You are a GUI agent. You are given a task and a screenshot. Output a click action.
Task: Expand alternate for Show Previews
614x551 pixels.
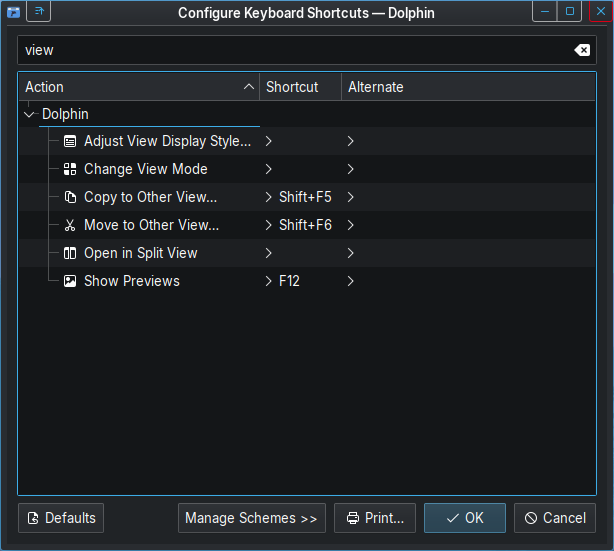click(x=350, y=281)
